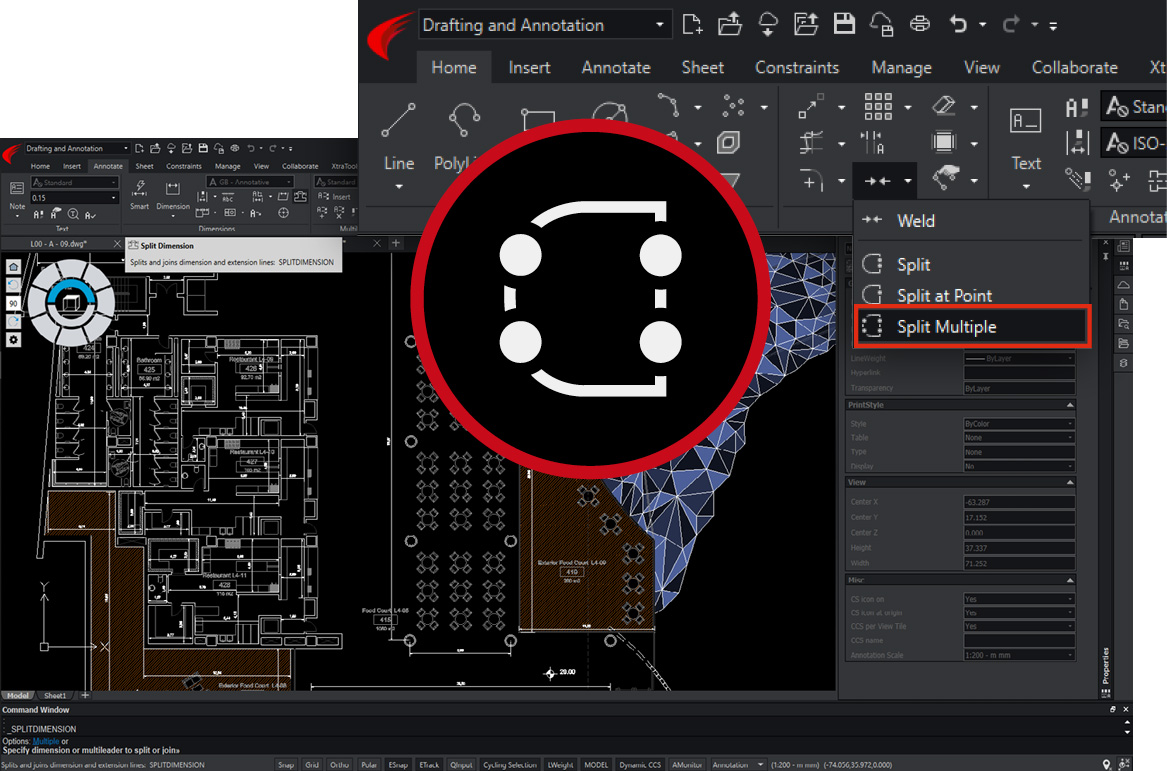Click the Print icon in enlarged toolbar
Viewport: 1167px width, 771px height.
920,25
